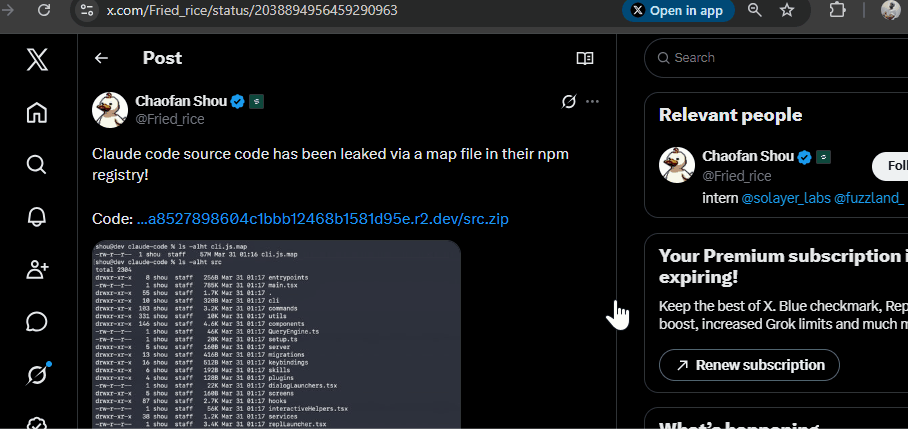
Task: Open the @fuzzland_ mention link
Action: click(869, 198)
